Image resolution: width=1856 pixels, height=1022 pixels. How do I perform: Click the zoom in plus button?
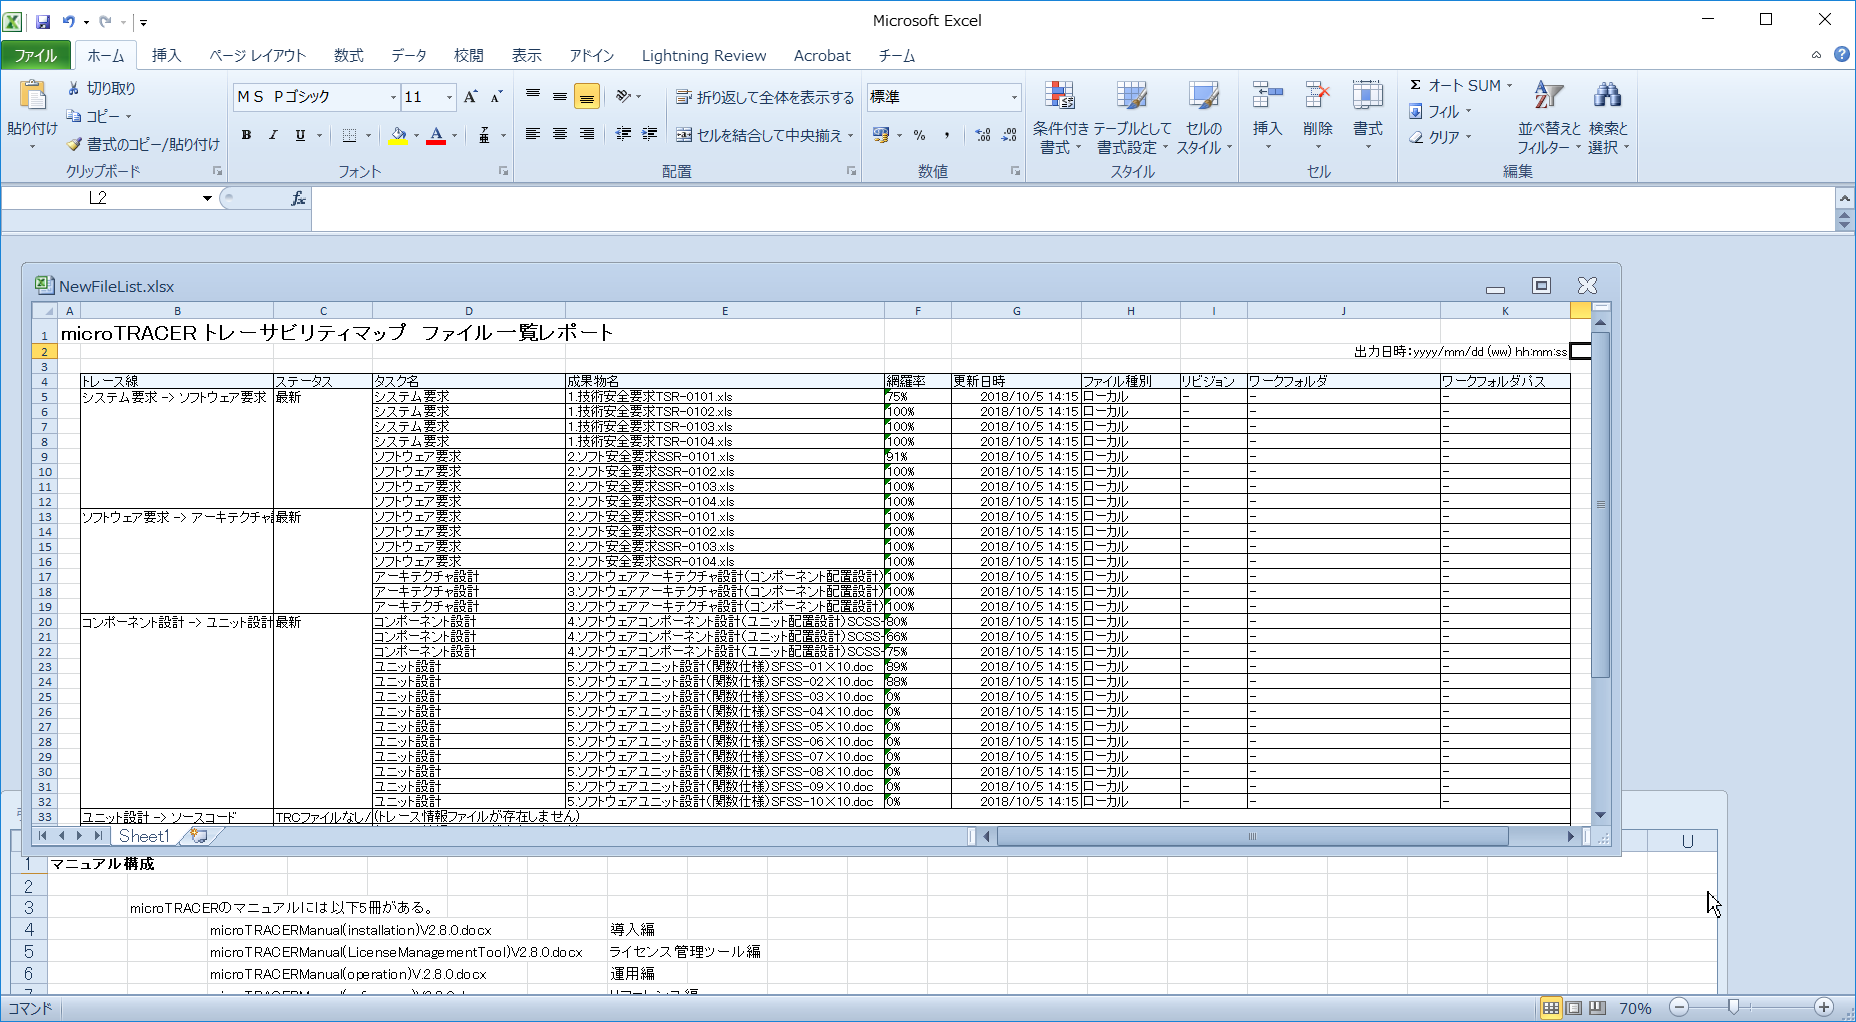(x=1824, y=1008)
